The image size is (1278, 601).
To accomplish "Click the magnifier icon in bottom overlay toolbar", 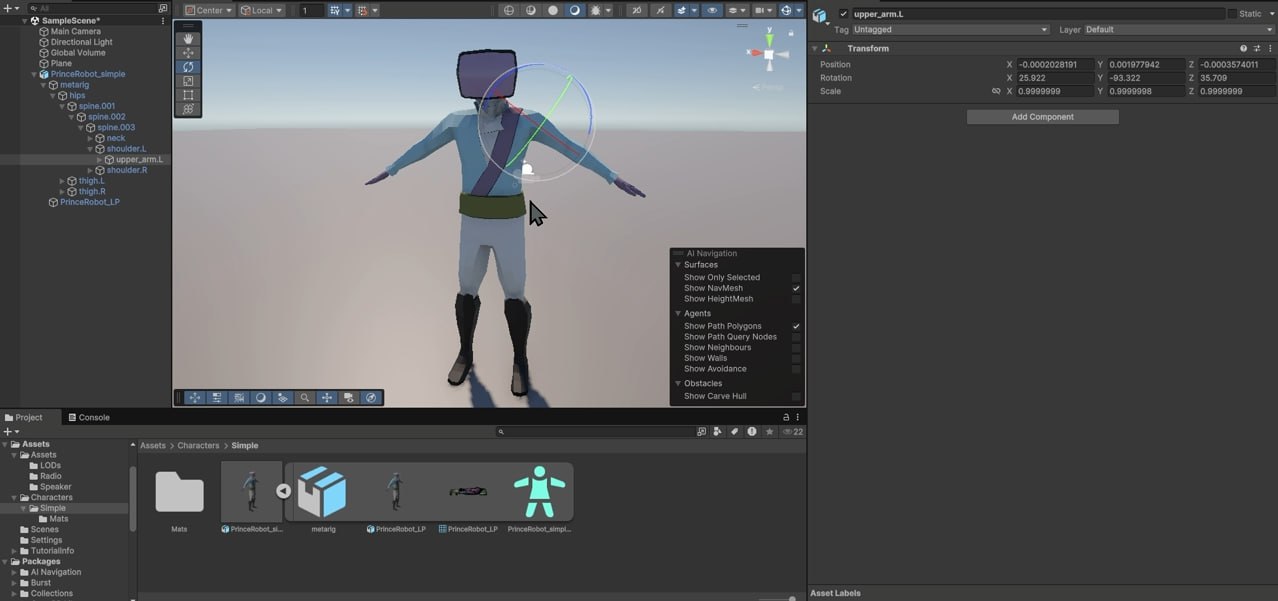I will point(304,397).
